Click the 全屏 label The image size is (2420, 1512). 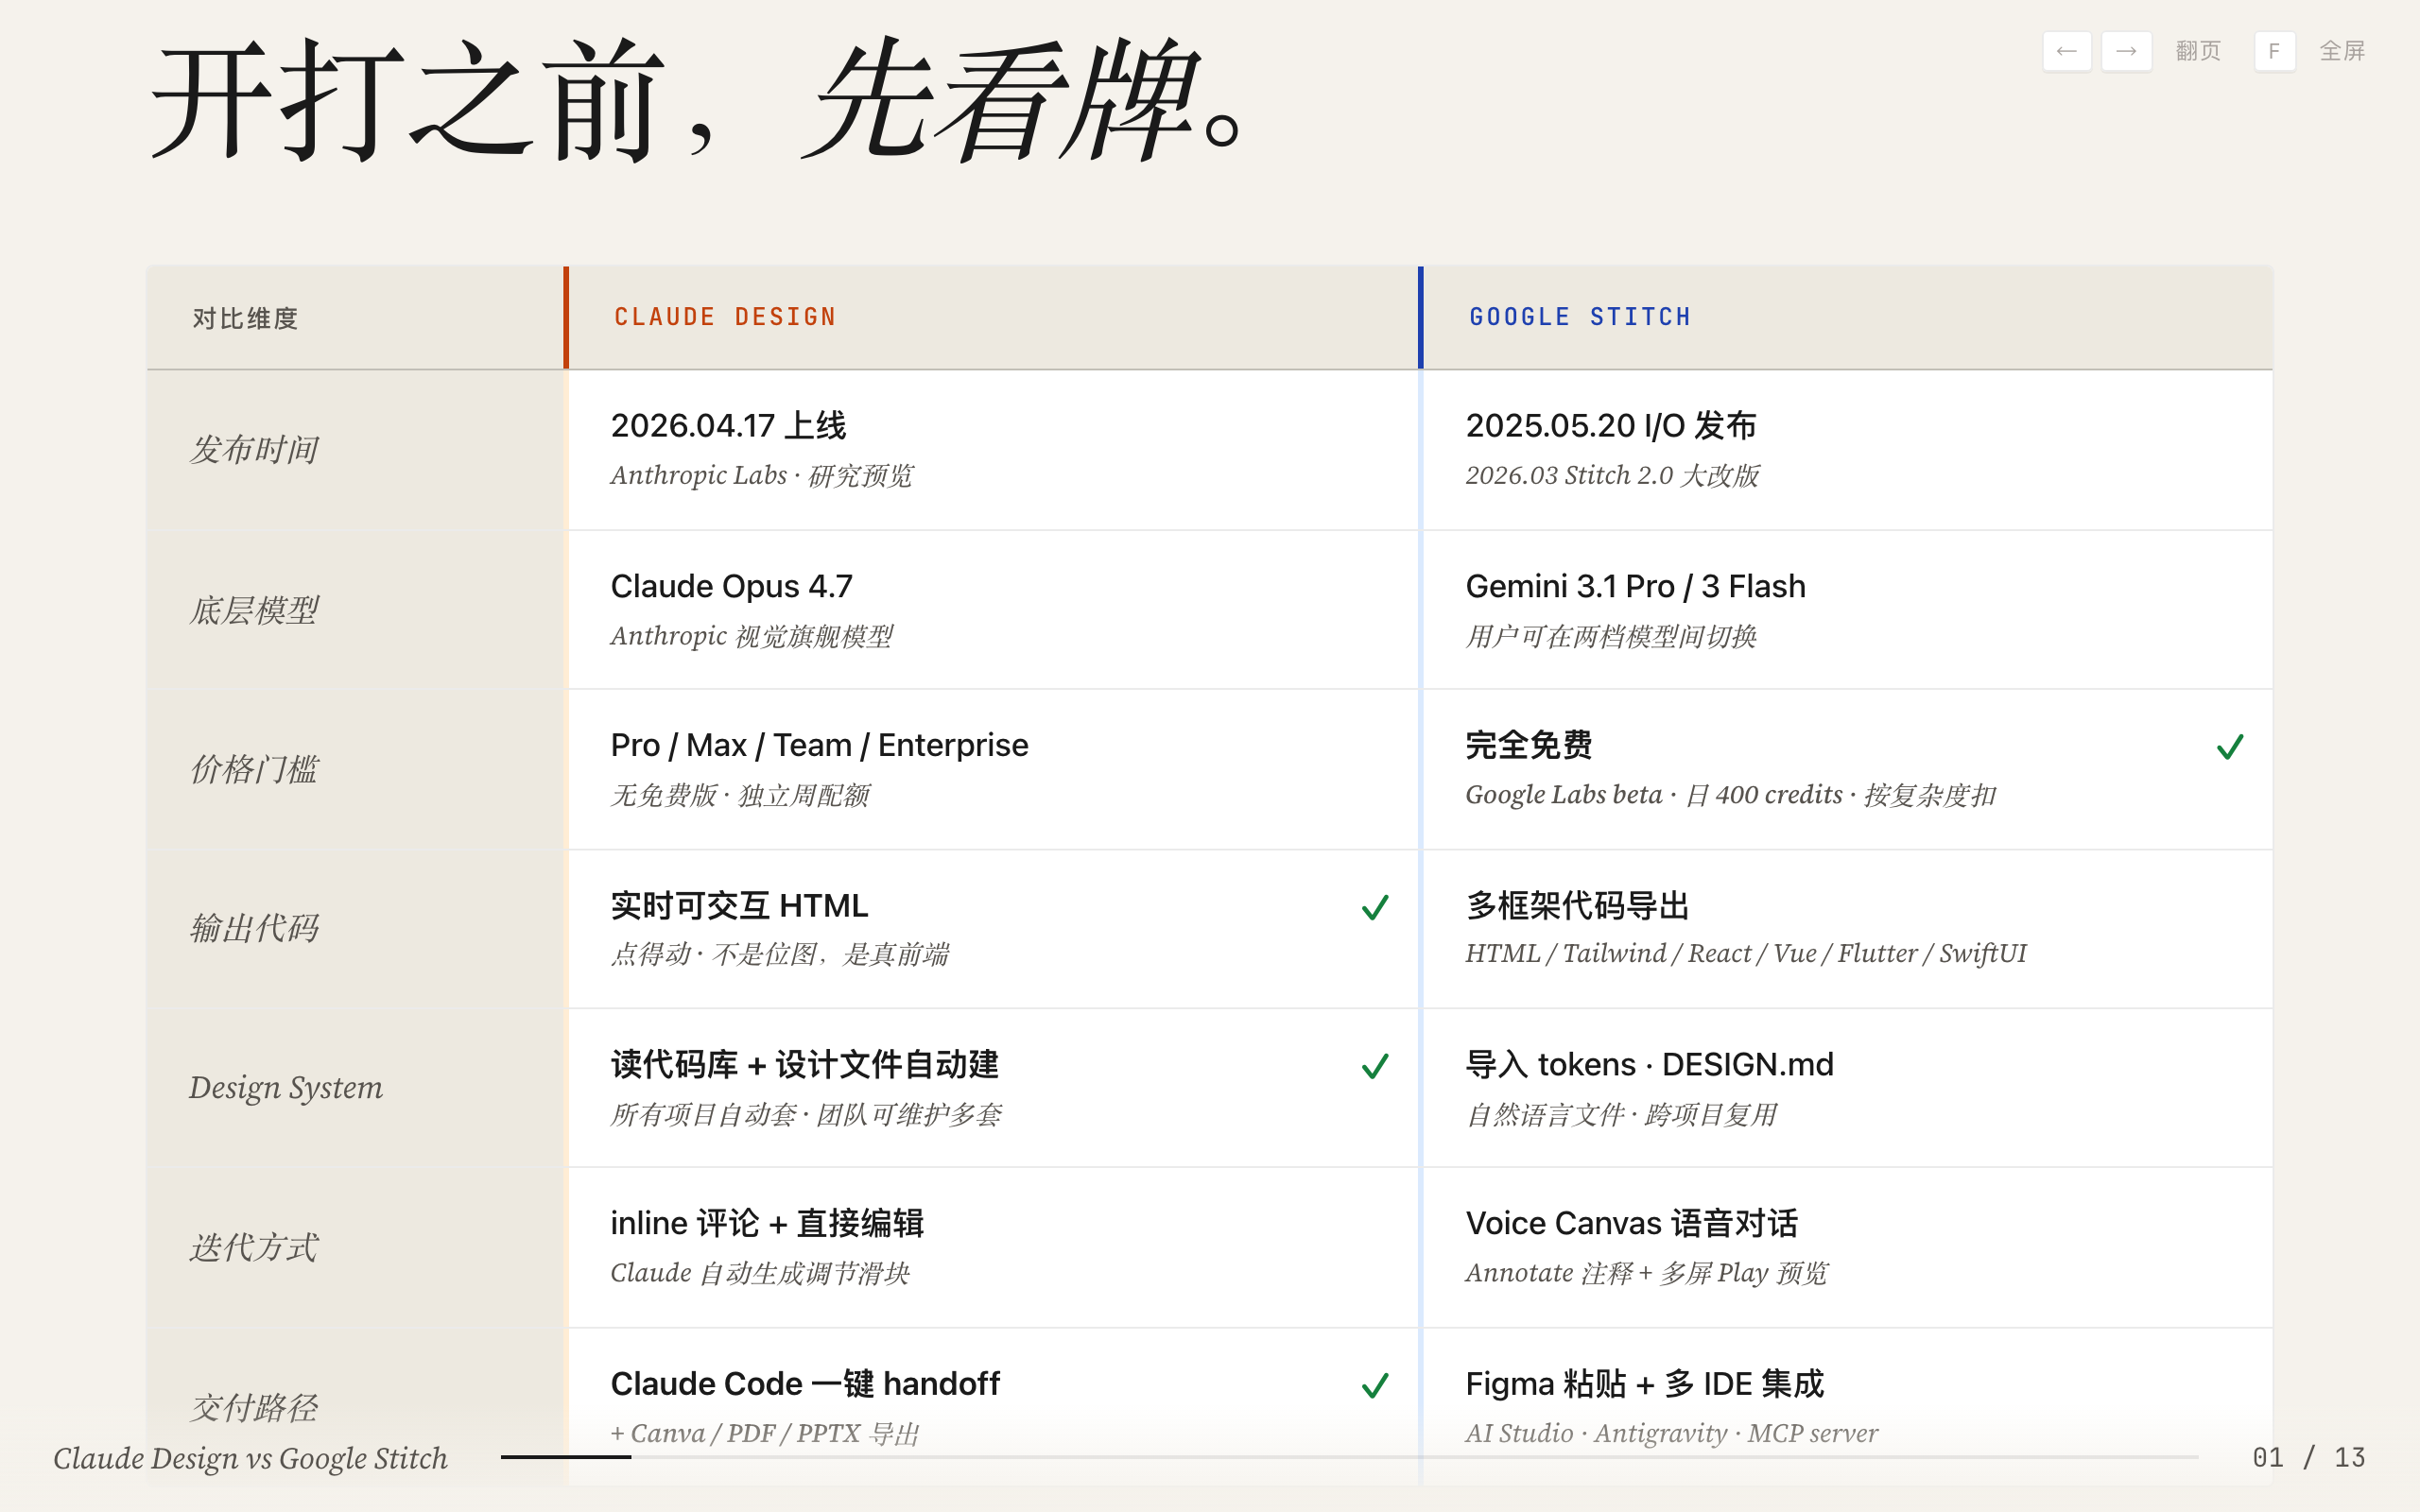(x=2342, y=51)
